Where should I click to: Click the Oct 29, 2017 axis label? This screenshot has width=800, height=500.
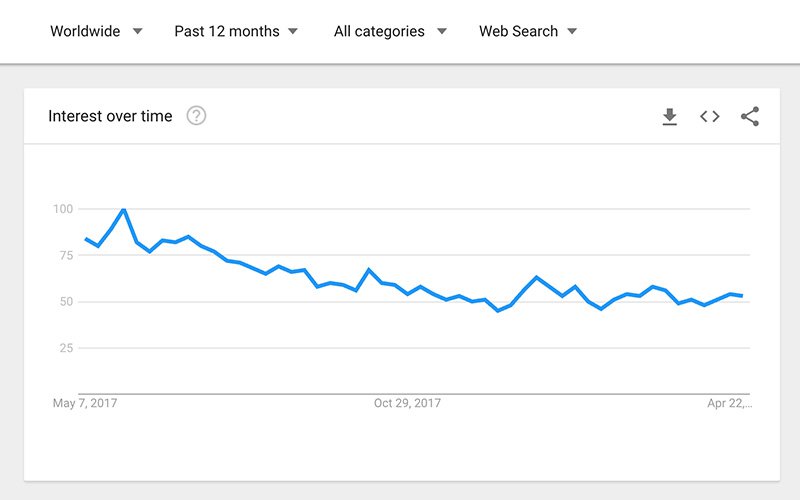click(x=407, y=403)
